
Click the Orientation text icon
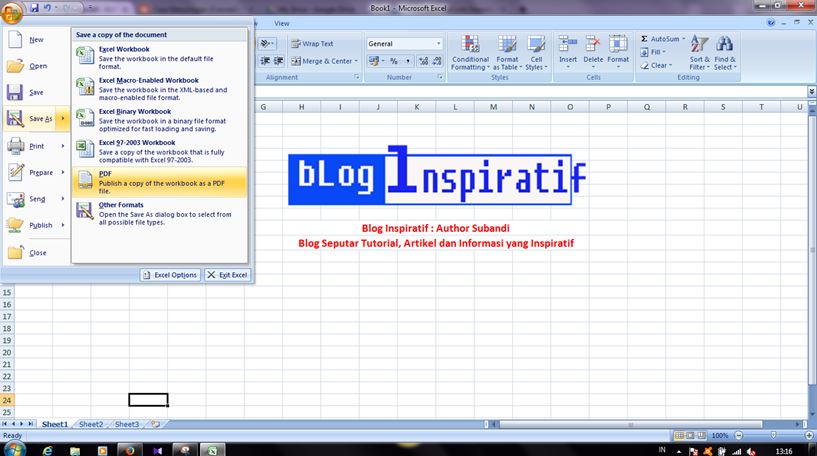pos(267,44)
